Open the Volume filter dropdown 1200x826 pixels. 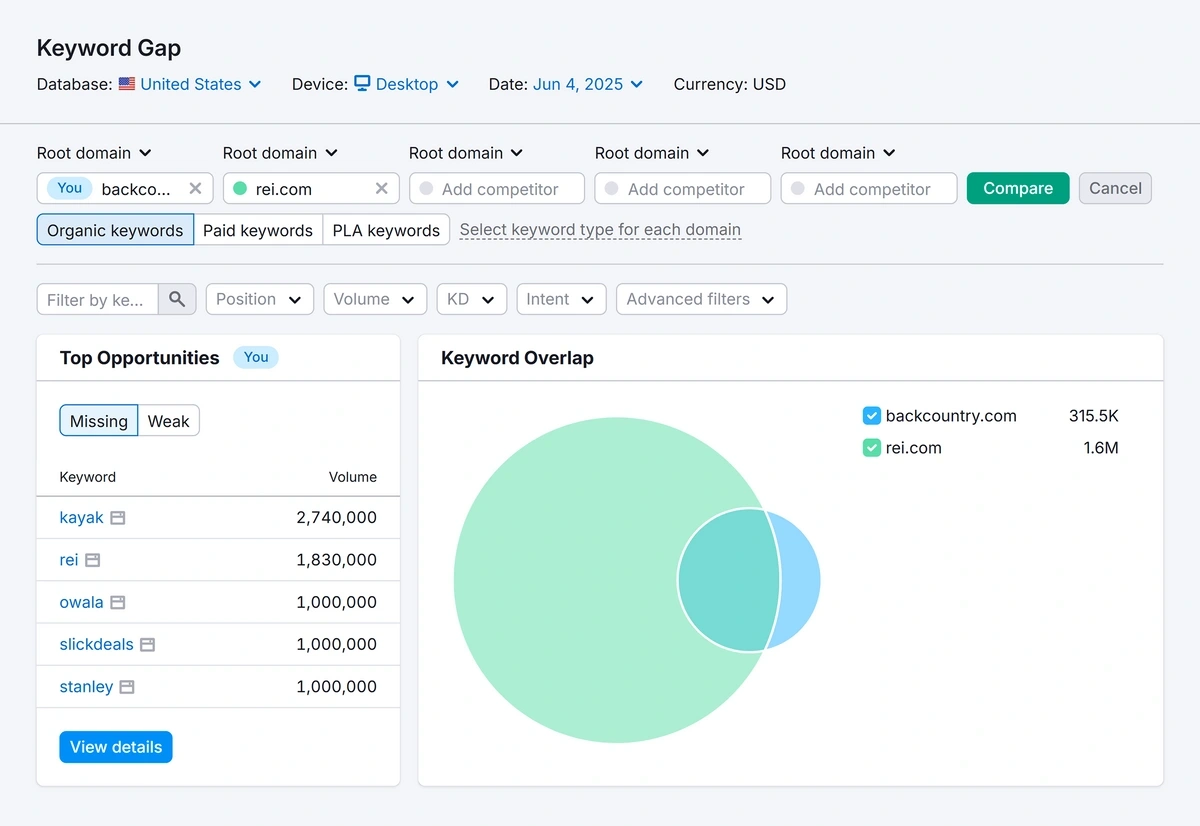pyautogui.click(x=375, y=299)
